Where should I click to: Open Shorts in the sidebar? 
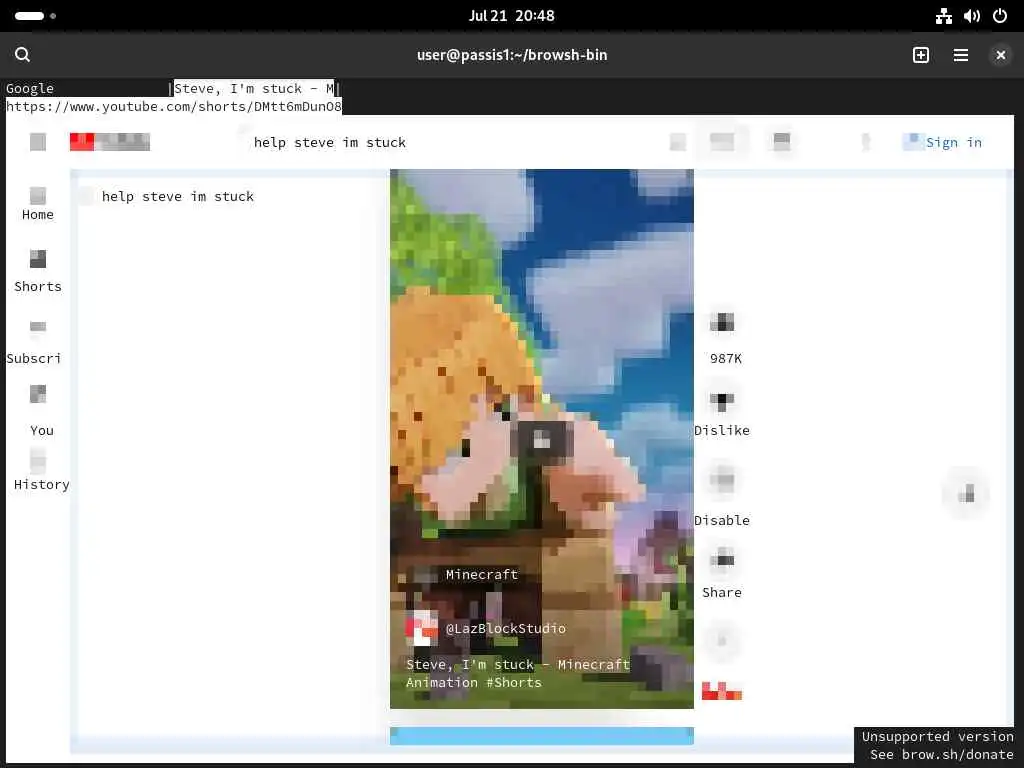pyautogui.click(x=38, y=272)
